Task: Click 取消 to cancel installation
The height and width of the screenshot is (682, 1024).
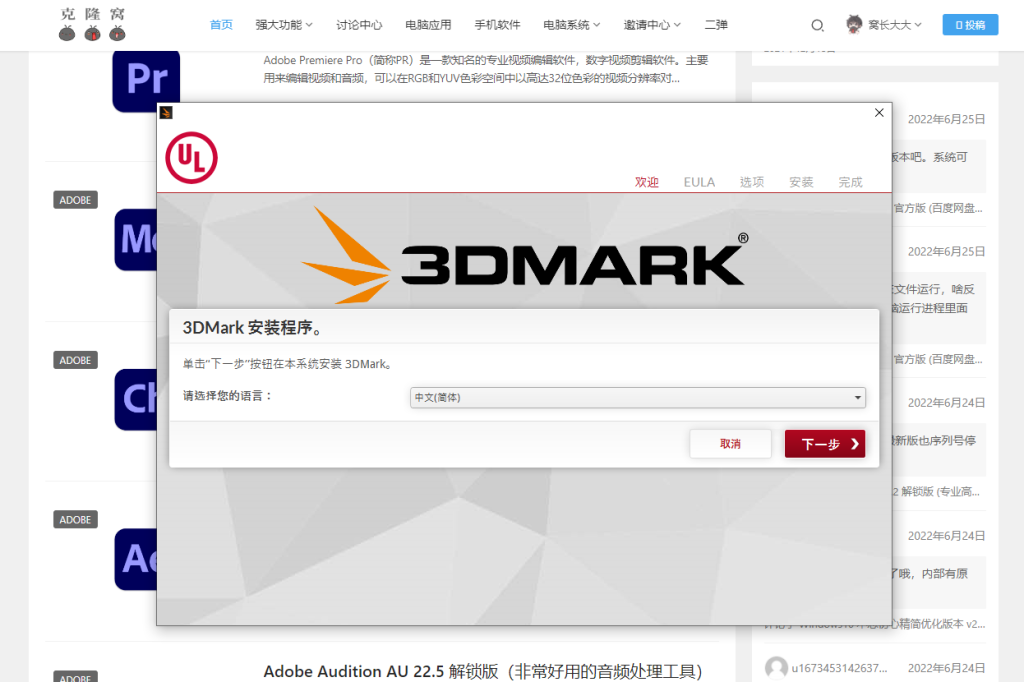Action: point(730,444)
